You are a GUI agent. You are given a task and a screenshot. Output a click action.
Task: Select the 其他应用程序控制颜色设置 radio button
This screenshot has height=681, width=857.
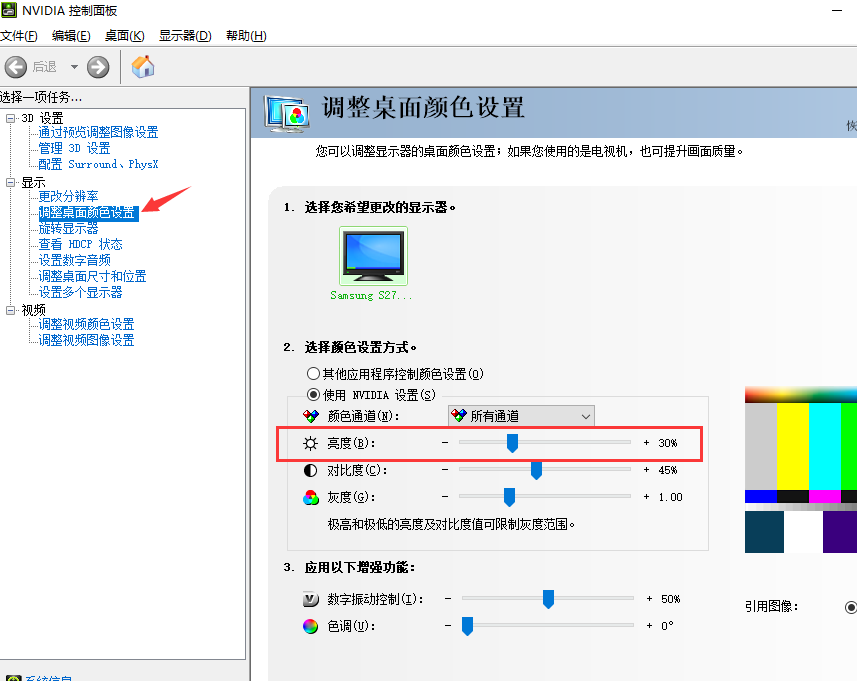coord(313,372)
